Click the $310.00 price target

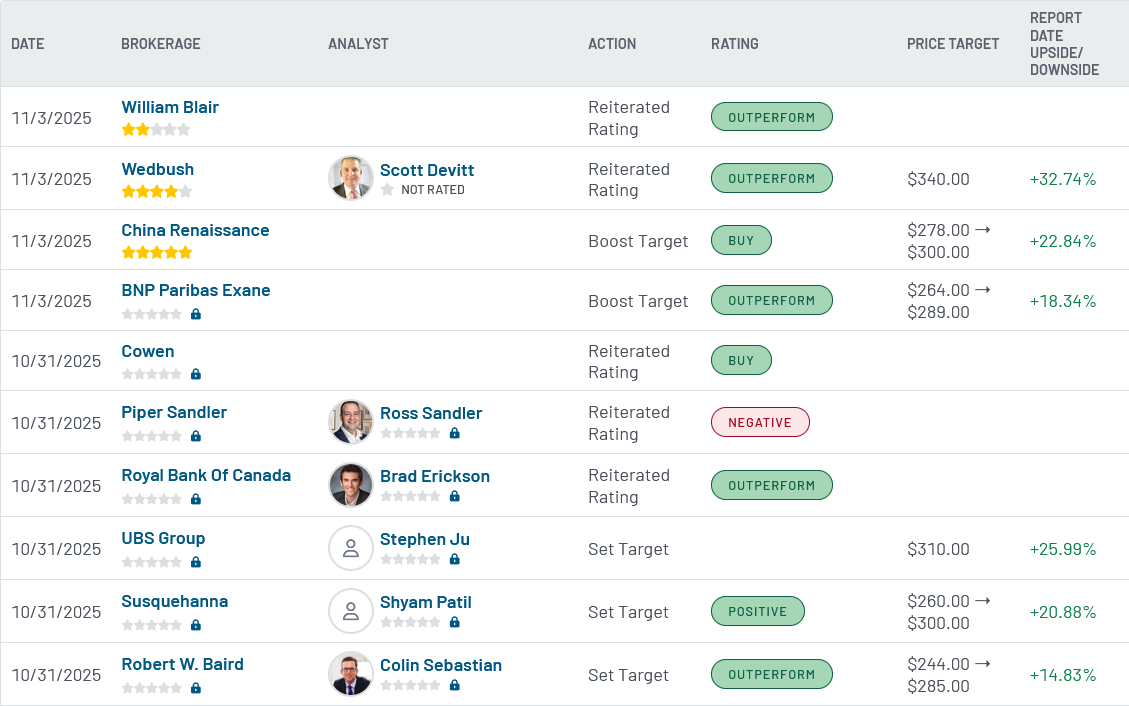tap(938, 549)
